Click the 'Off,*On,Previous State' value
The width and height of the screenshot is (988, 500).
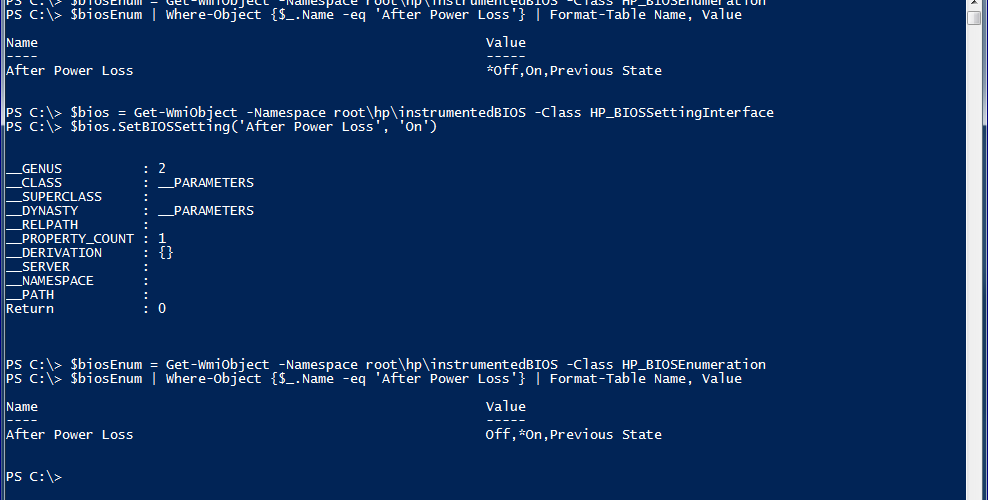point(573,435)
